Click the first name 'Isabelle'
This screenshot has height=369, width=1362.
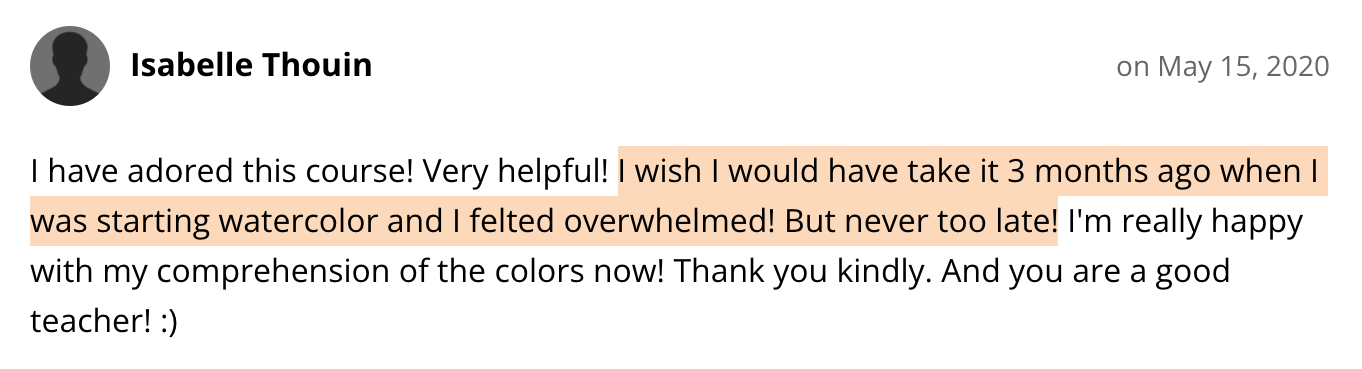192,66
